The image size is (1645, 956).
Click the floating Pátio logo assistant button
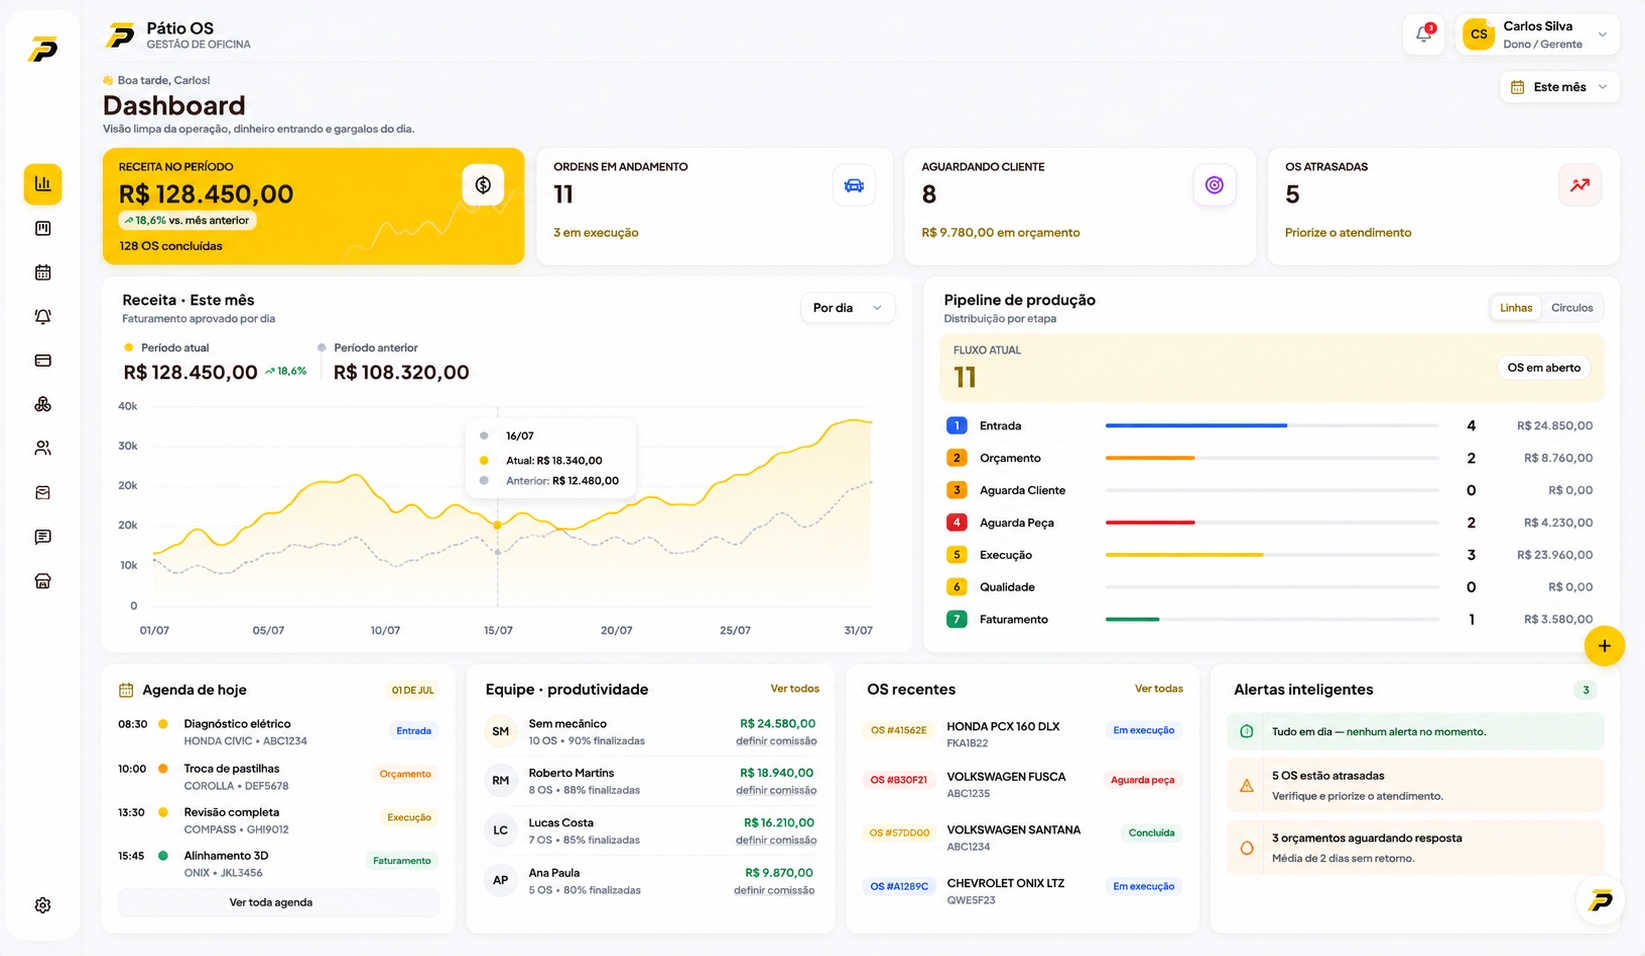tap(1600, 900)
